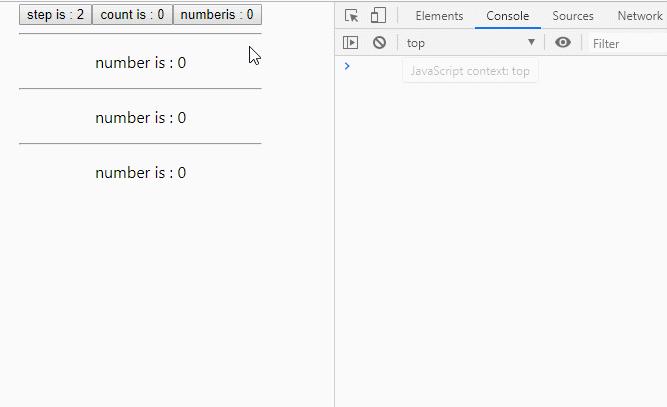
Task: Click the dropdown arrow next to top
Action: 531,43
